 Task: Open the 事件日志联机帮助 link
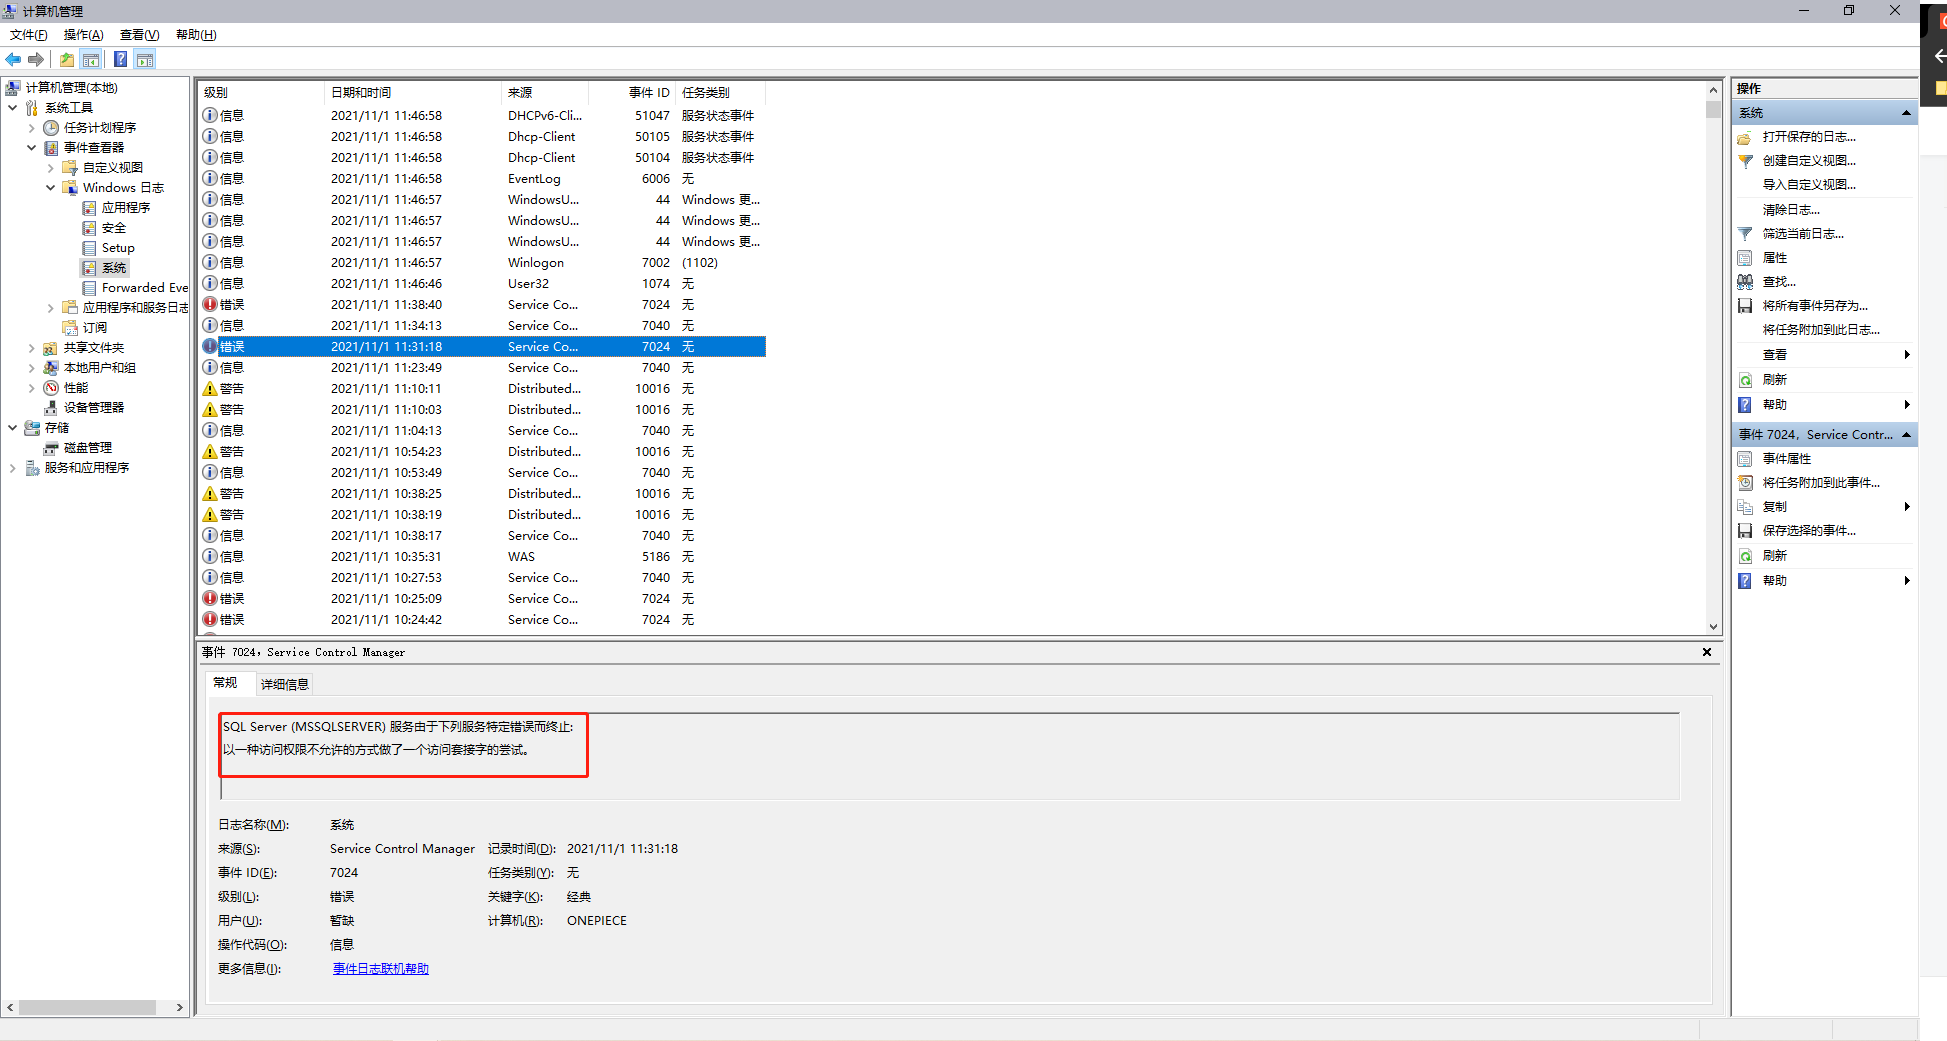coord(380,968)
